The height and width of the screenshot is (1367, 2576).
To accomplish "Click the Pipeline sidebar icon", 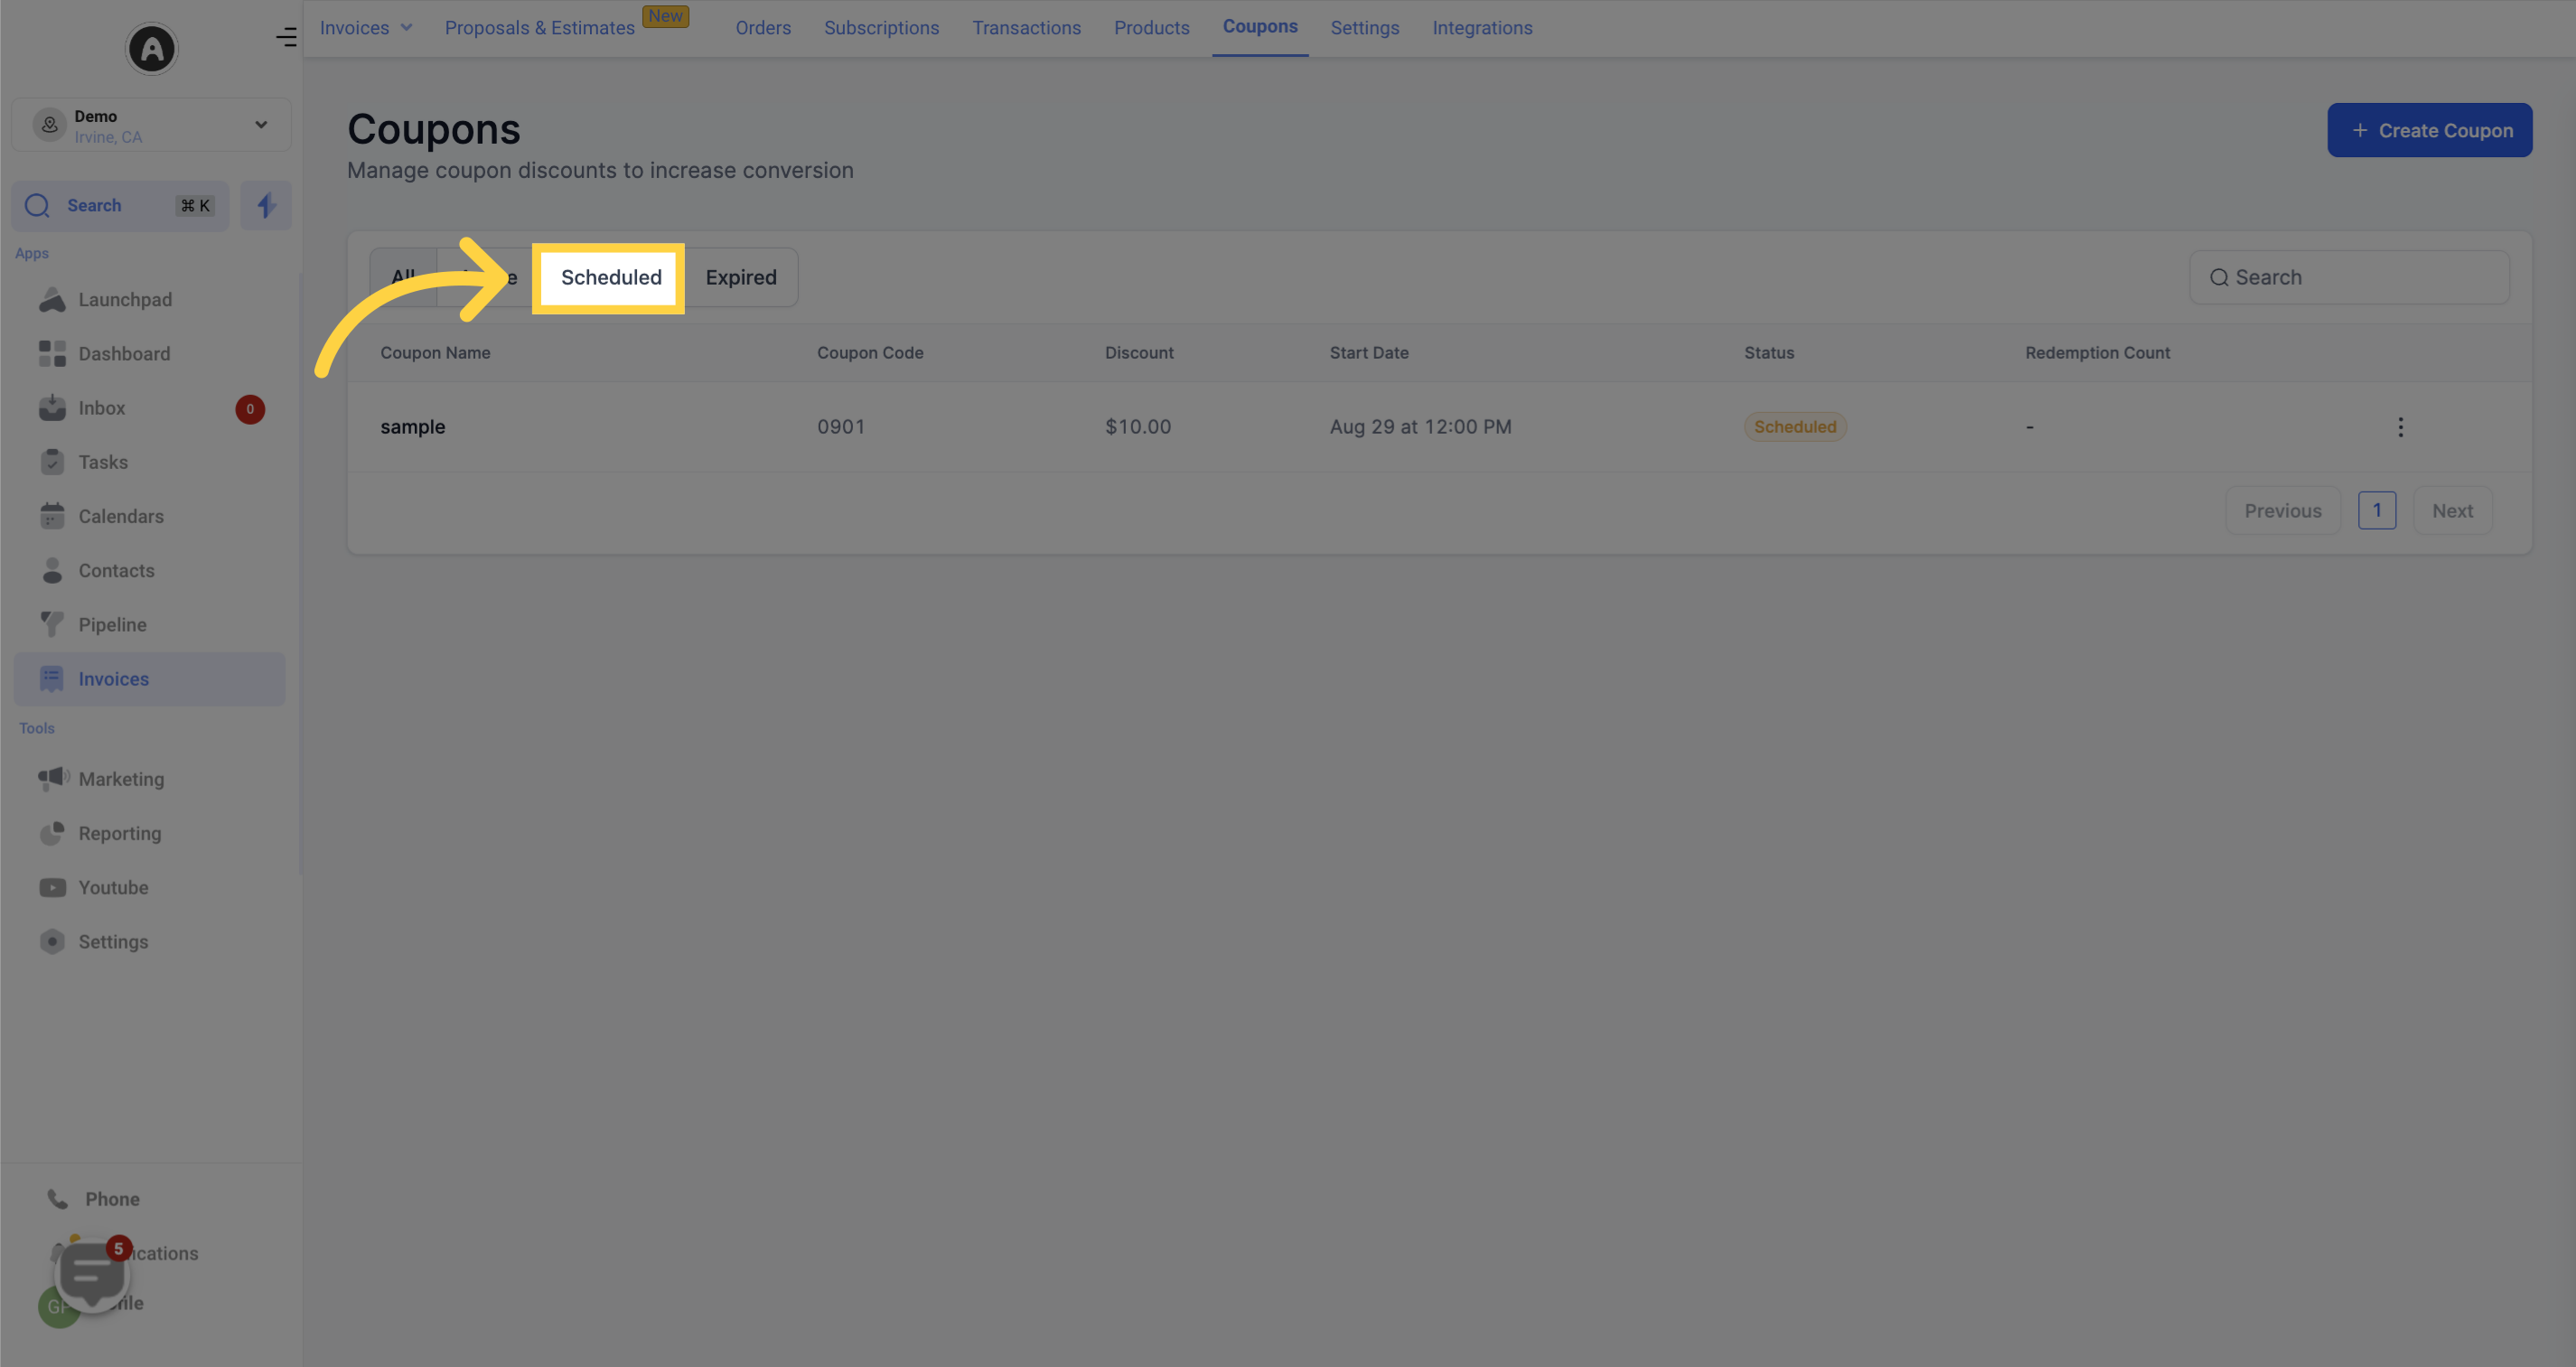I will pyautogui.click(x=50, y=623).
